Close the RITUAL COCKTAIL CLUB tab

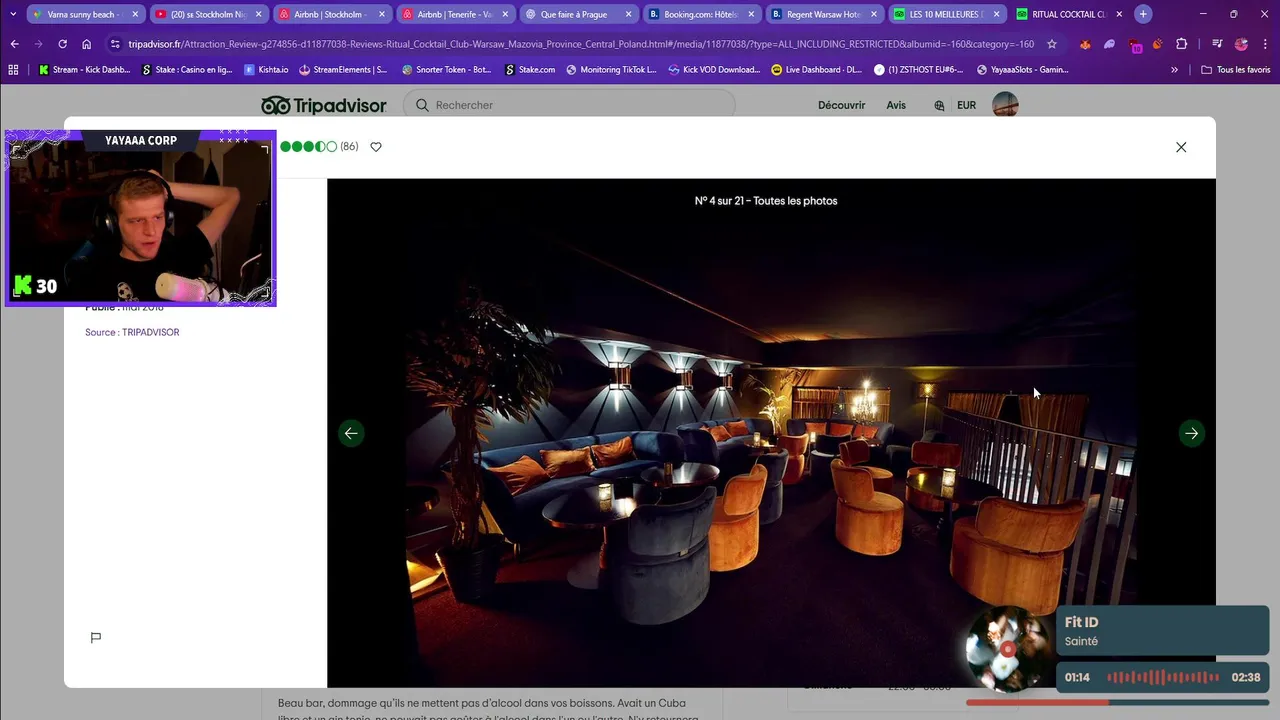pyautogui.click(x=1119, y=14)
